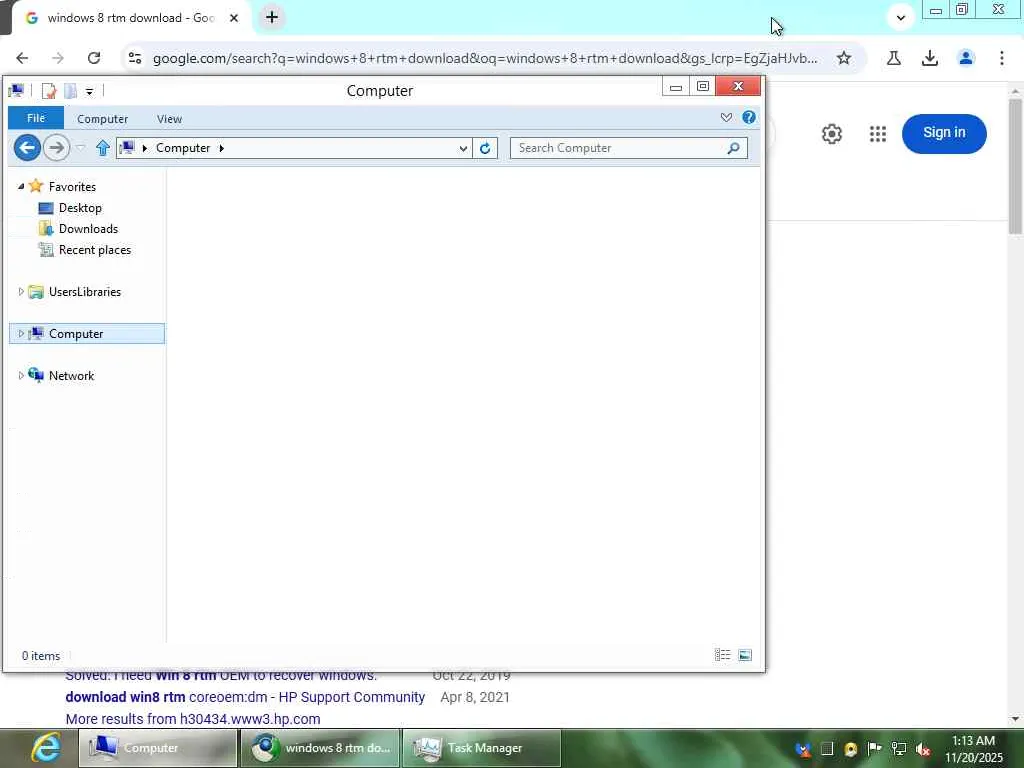Click the muted volume tray icon
The width and height of the screenshot is (1024, 768).
[923, 749]
